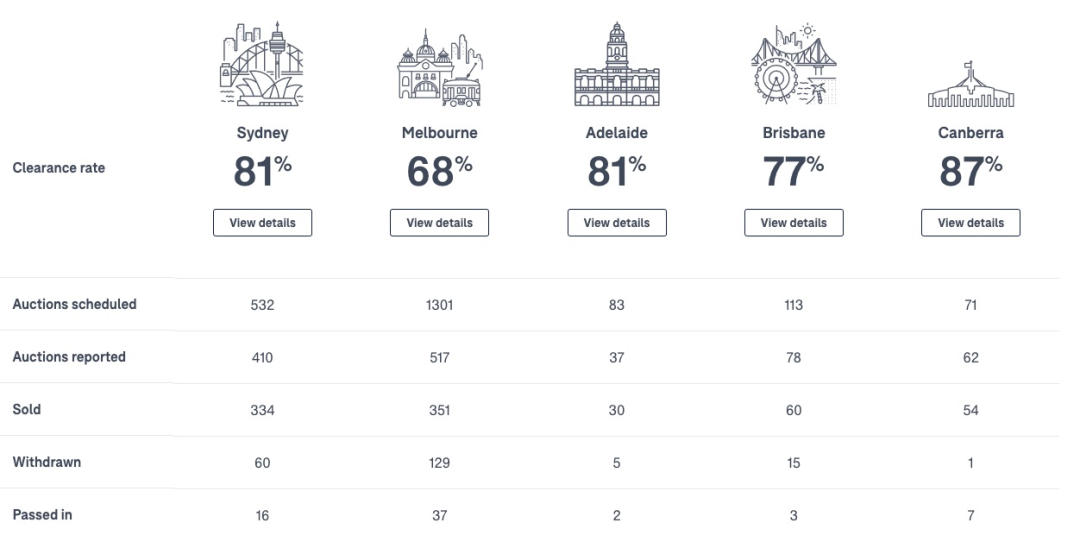Click the Auctions scheduled row label
The width and height of the screenshot is (1080, 548).
(74, 304)
